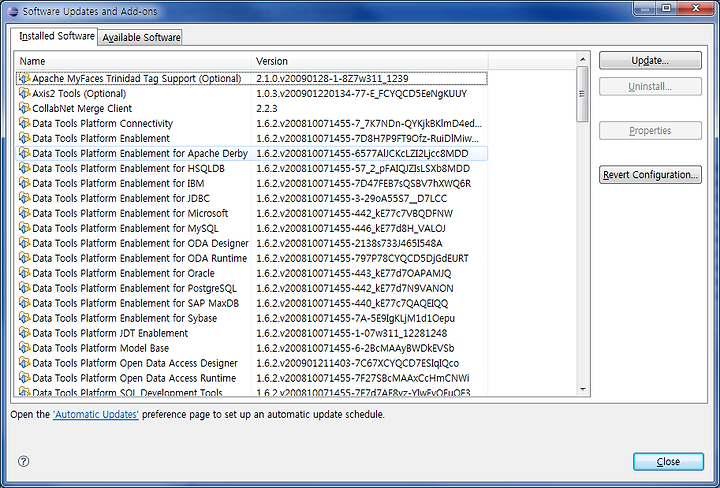Click the Enablement for SAP MaxDB icon

24,303
